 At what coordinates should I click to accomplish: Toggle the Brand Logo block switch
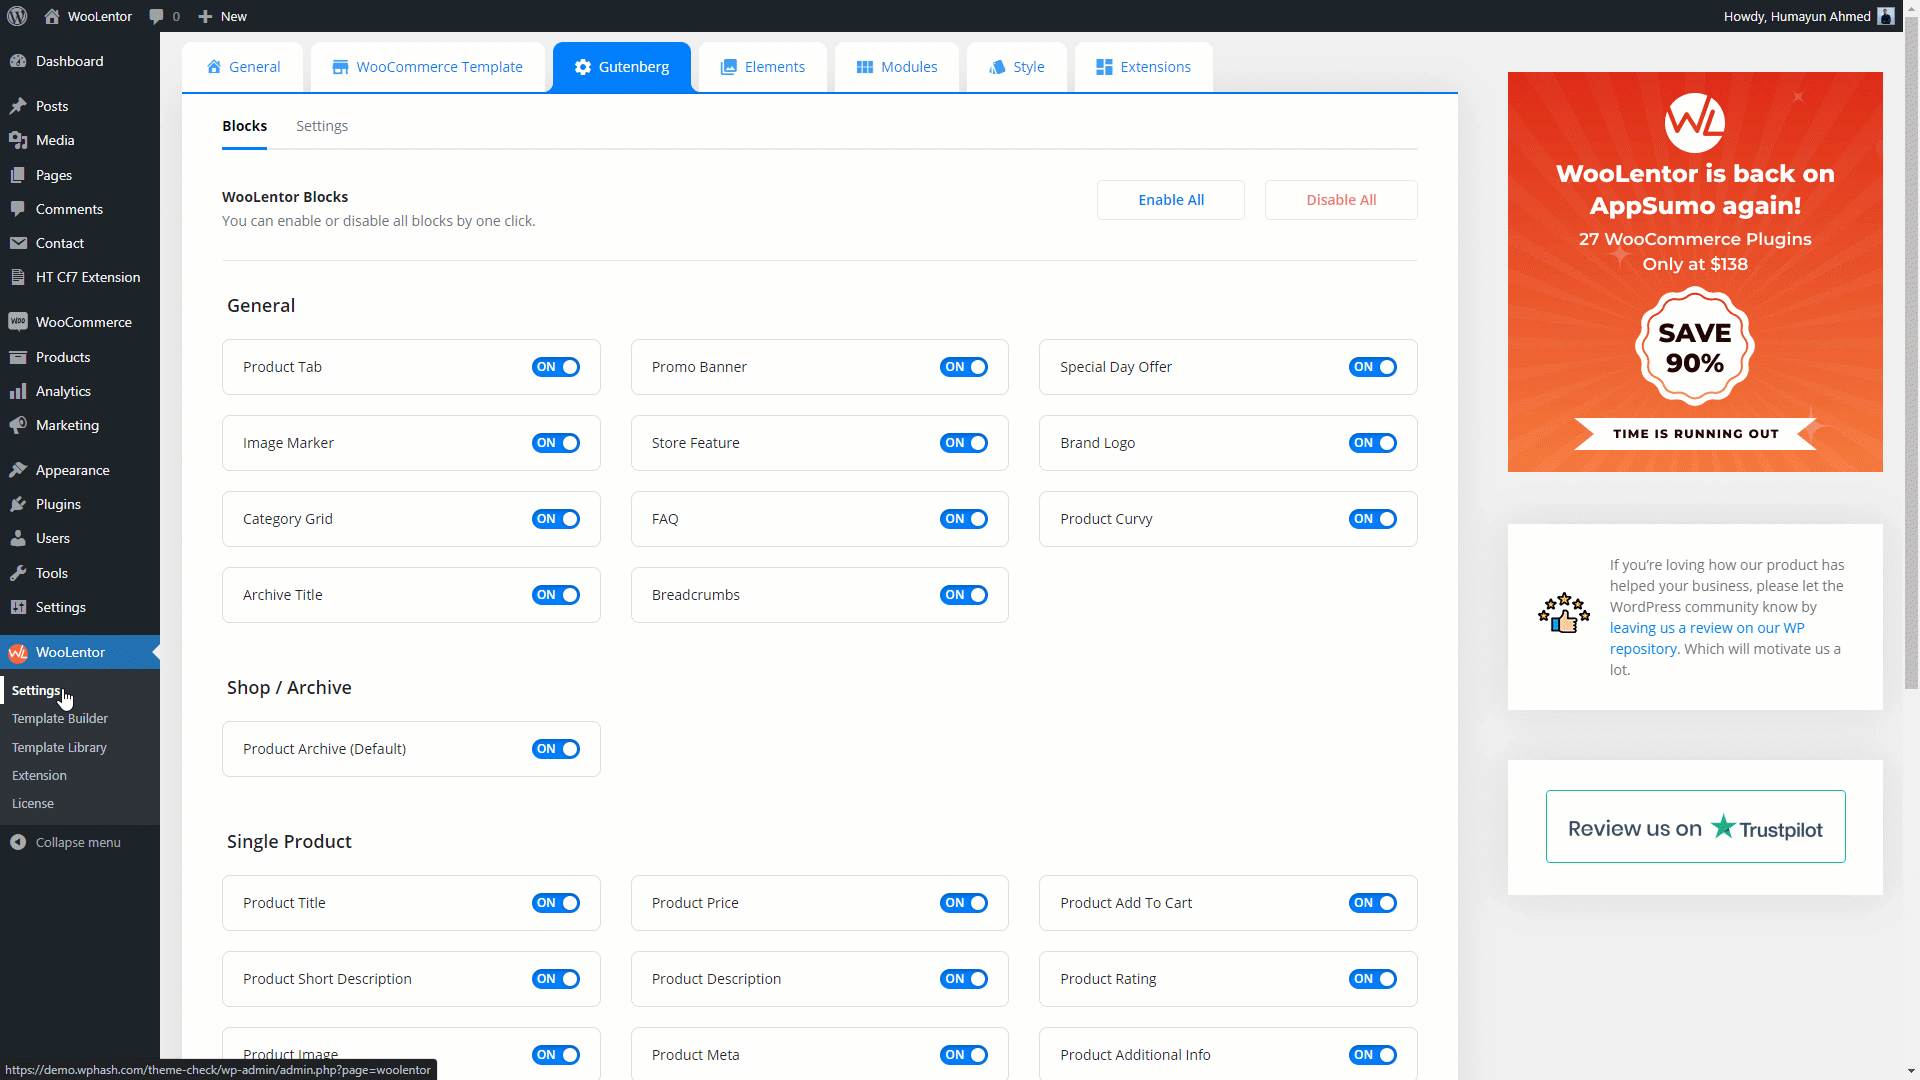tap(1372, 443)
